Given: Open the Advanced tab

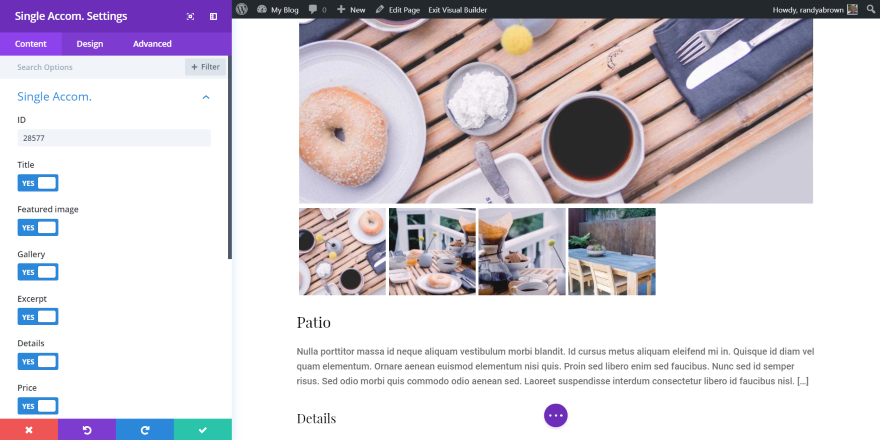Looking at the screenshot, I should click(152, 44).
